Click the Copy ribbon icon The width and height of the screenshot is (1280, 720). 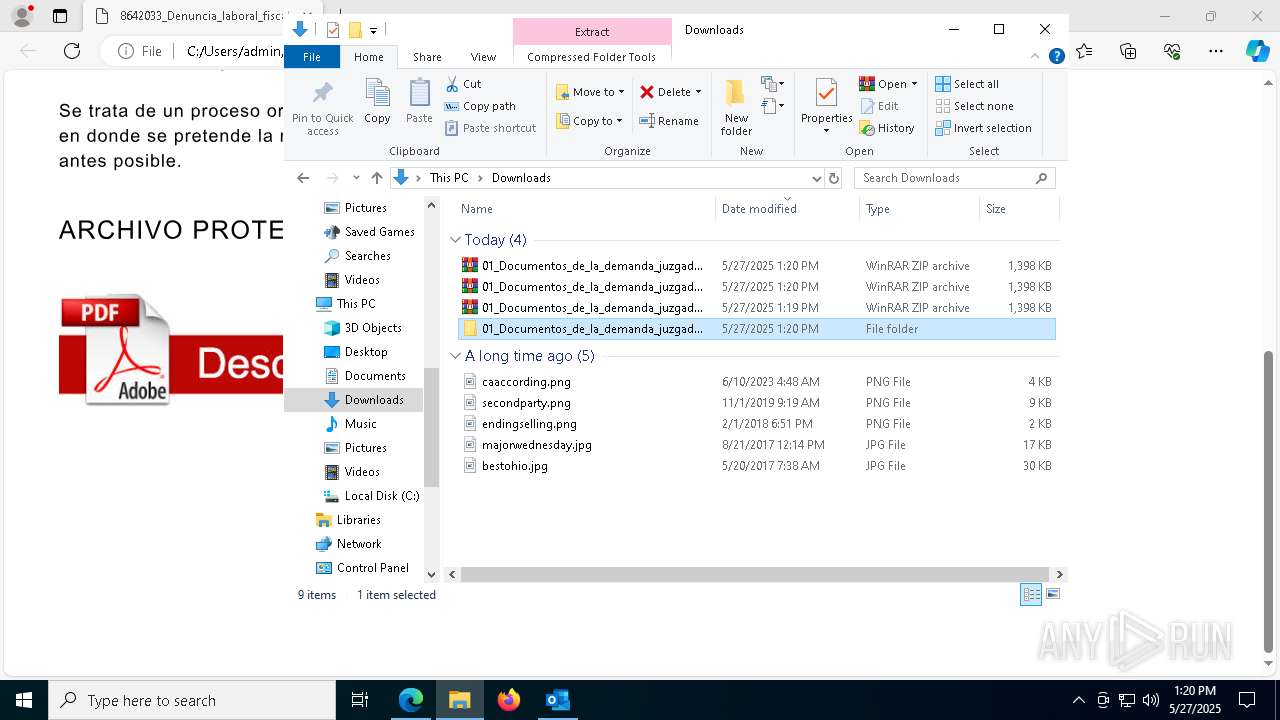click(x=377, y=101)
